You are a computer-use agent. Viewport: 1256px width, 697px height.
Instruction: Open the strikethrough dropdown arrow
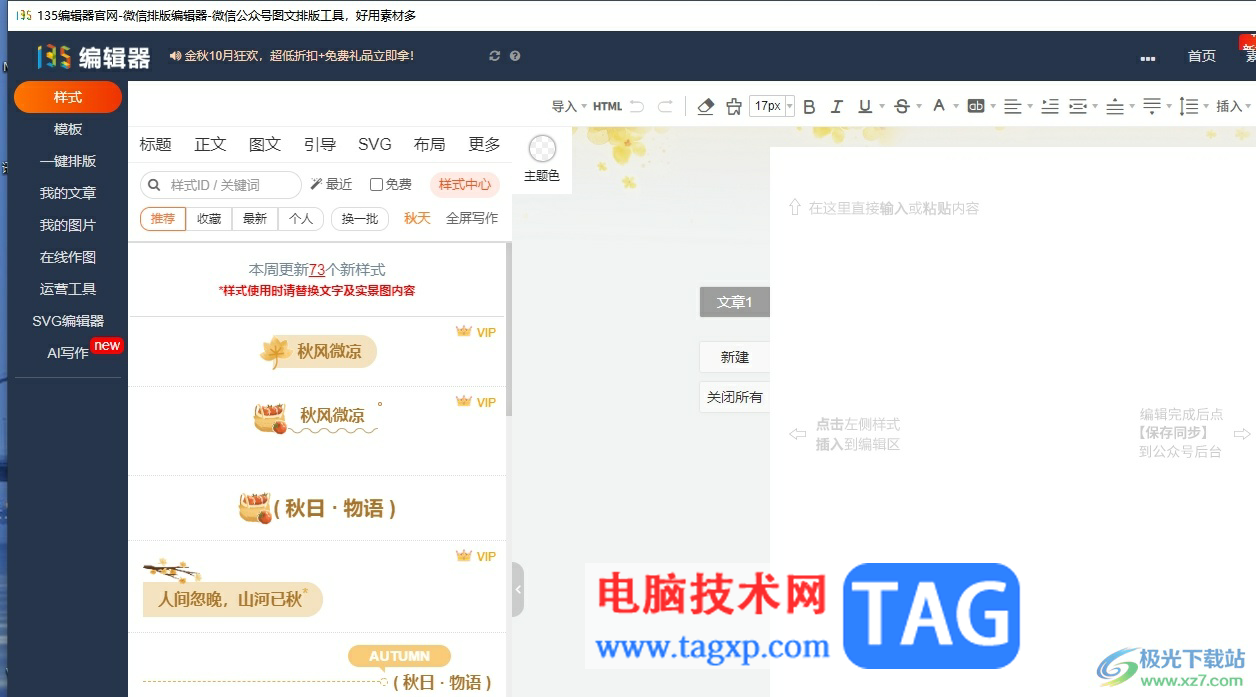(920, 106)
